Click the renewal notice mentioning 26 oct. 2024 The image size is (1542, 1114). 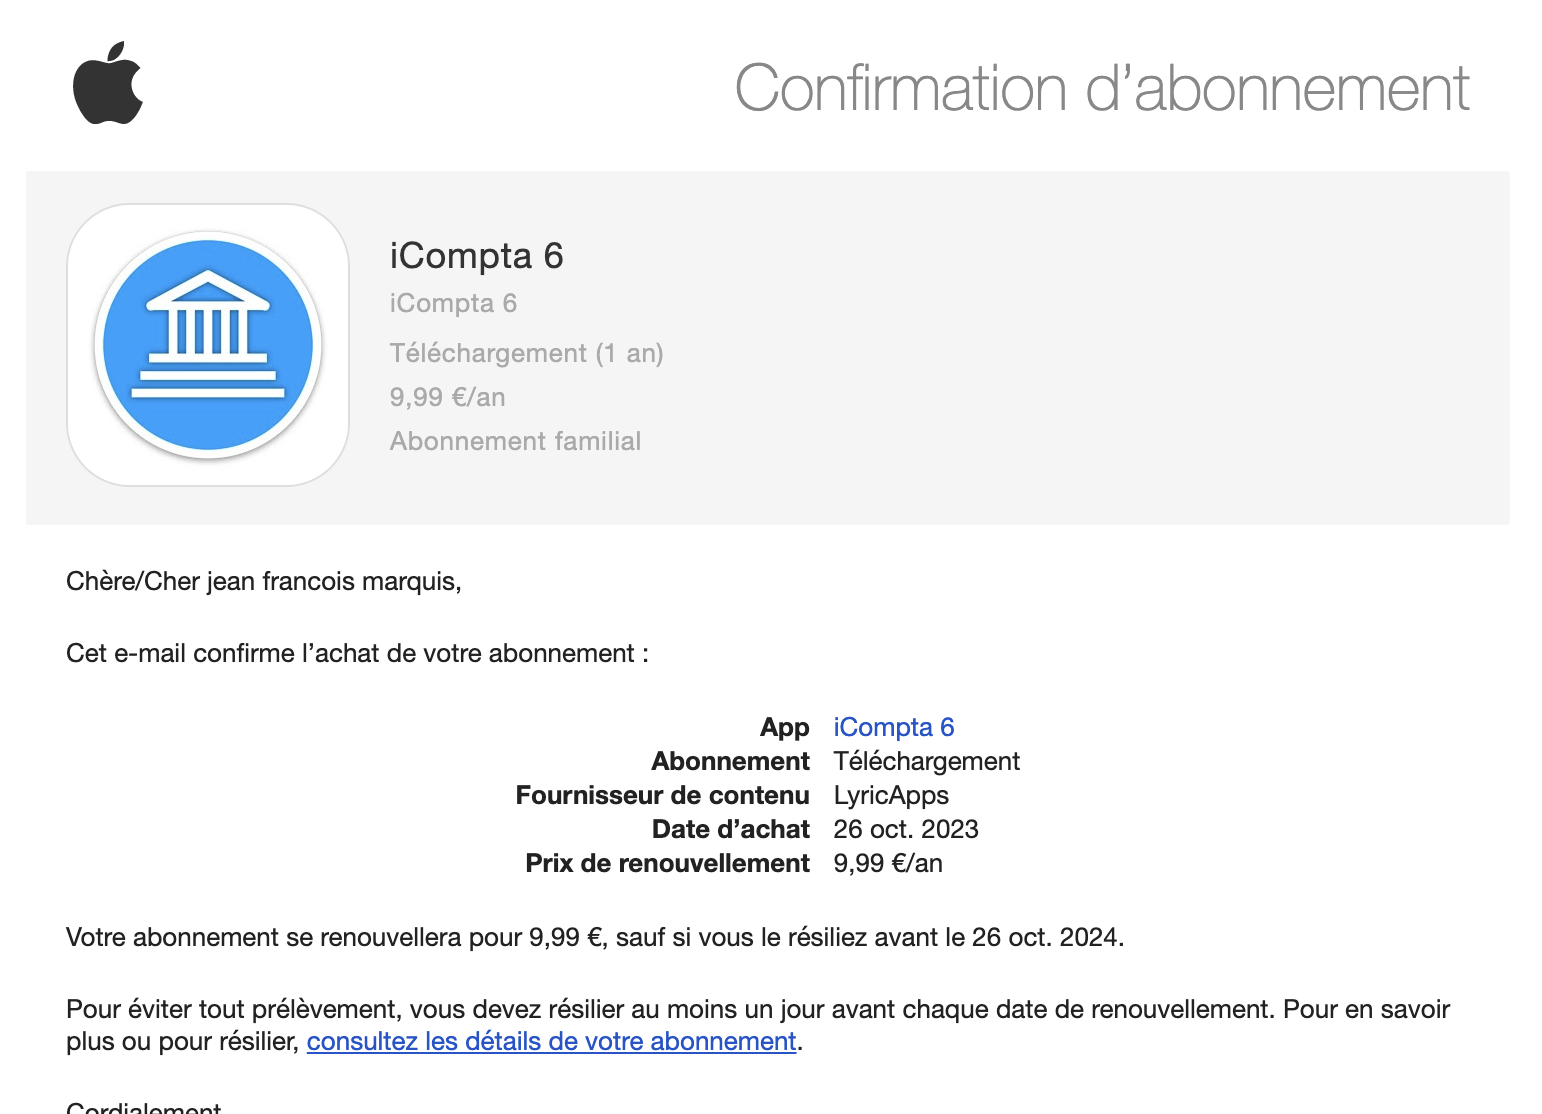(595, 937)
